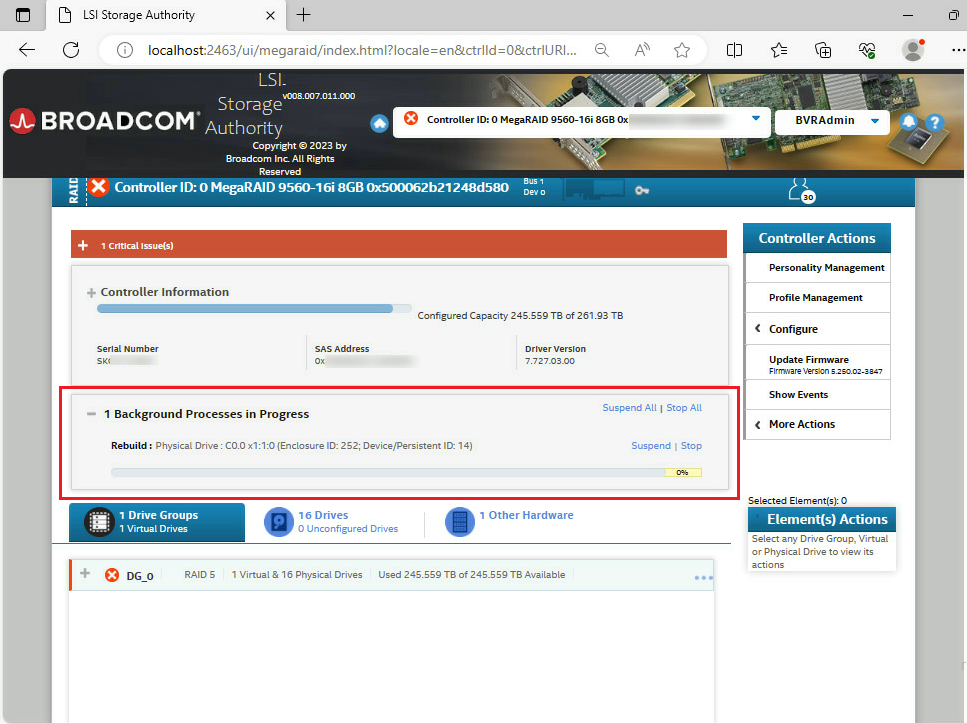Click the Suspend All link
This screenshot has height=724, width=967.
point(629,408)
